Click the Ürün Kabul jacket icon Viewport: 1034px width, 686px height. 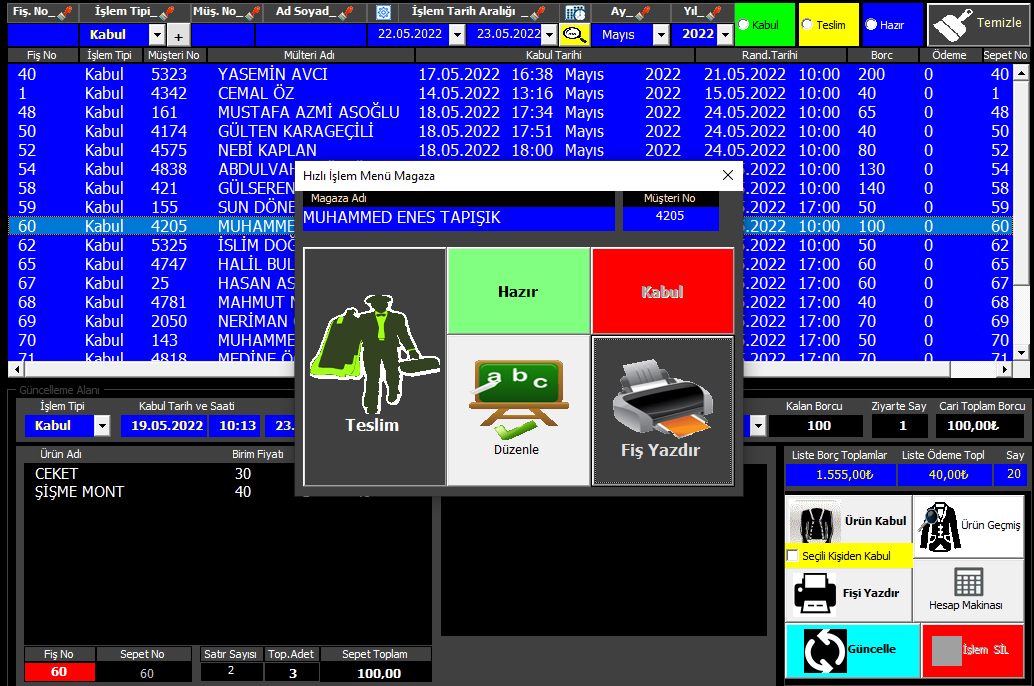pyautogui.click(x=815, y=521)
